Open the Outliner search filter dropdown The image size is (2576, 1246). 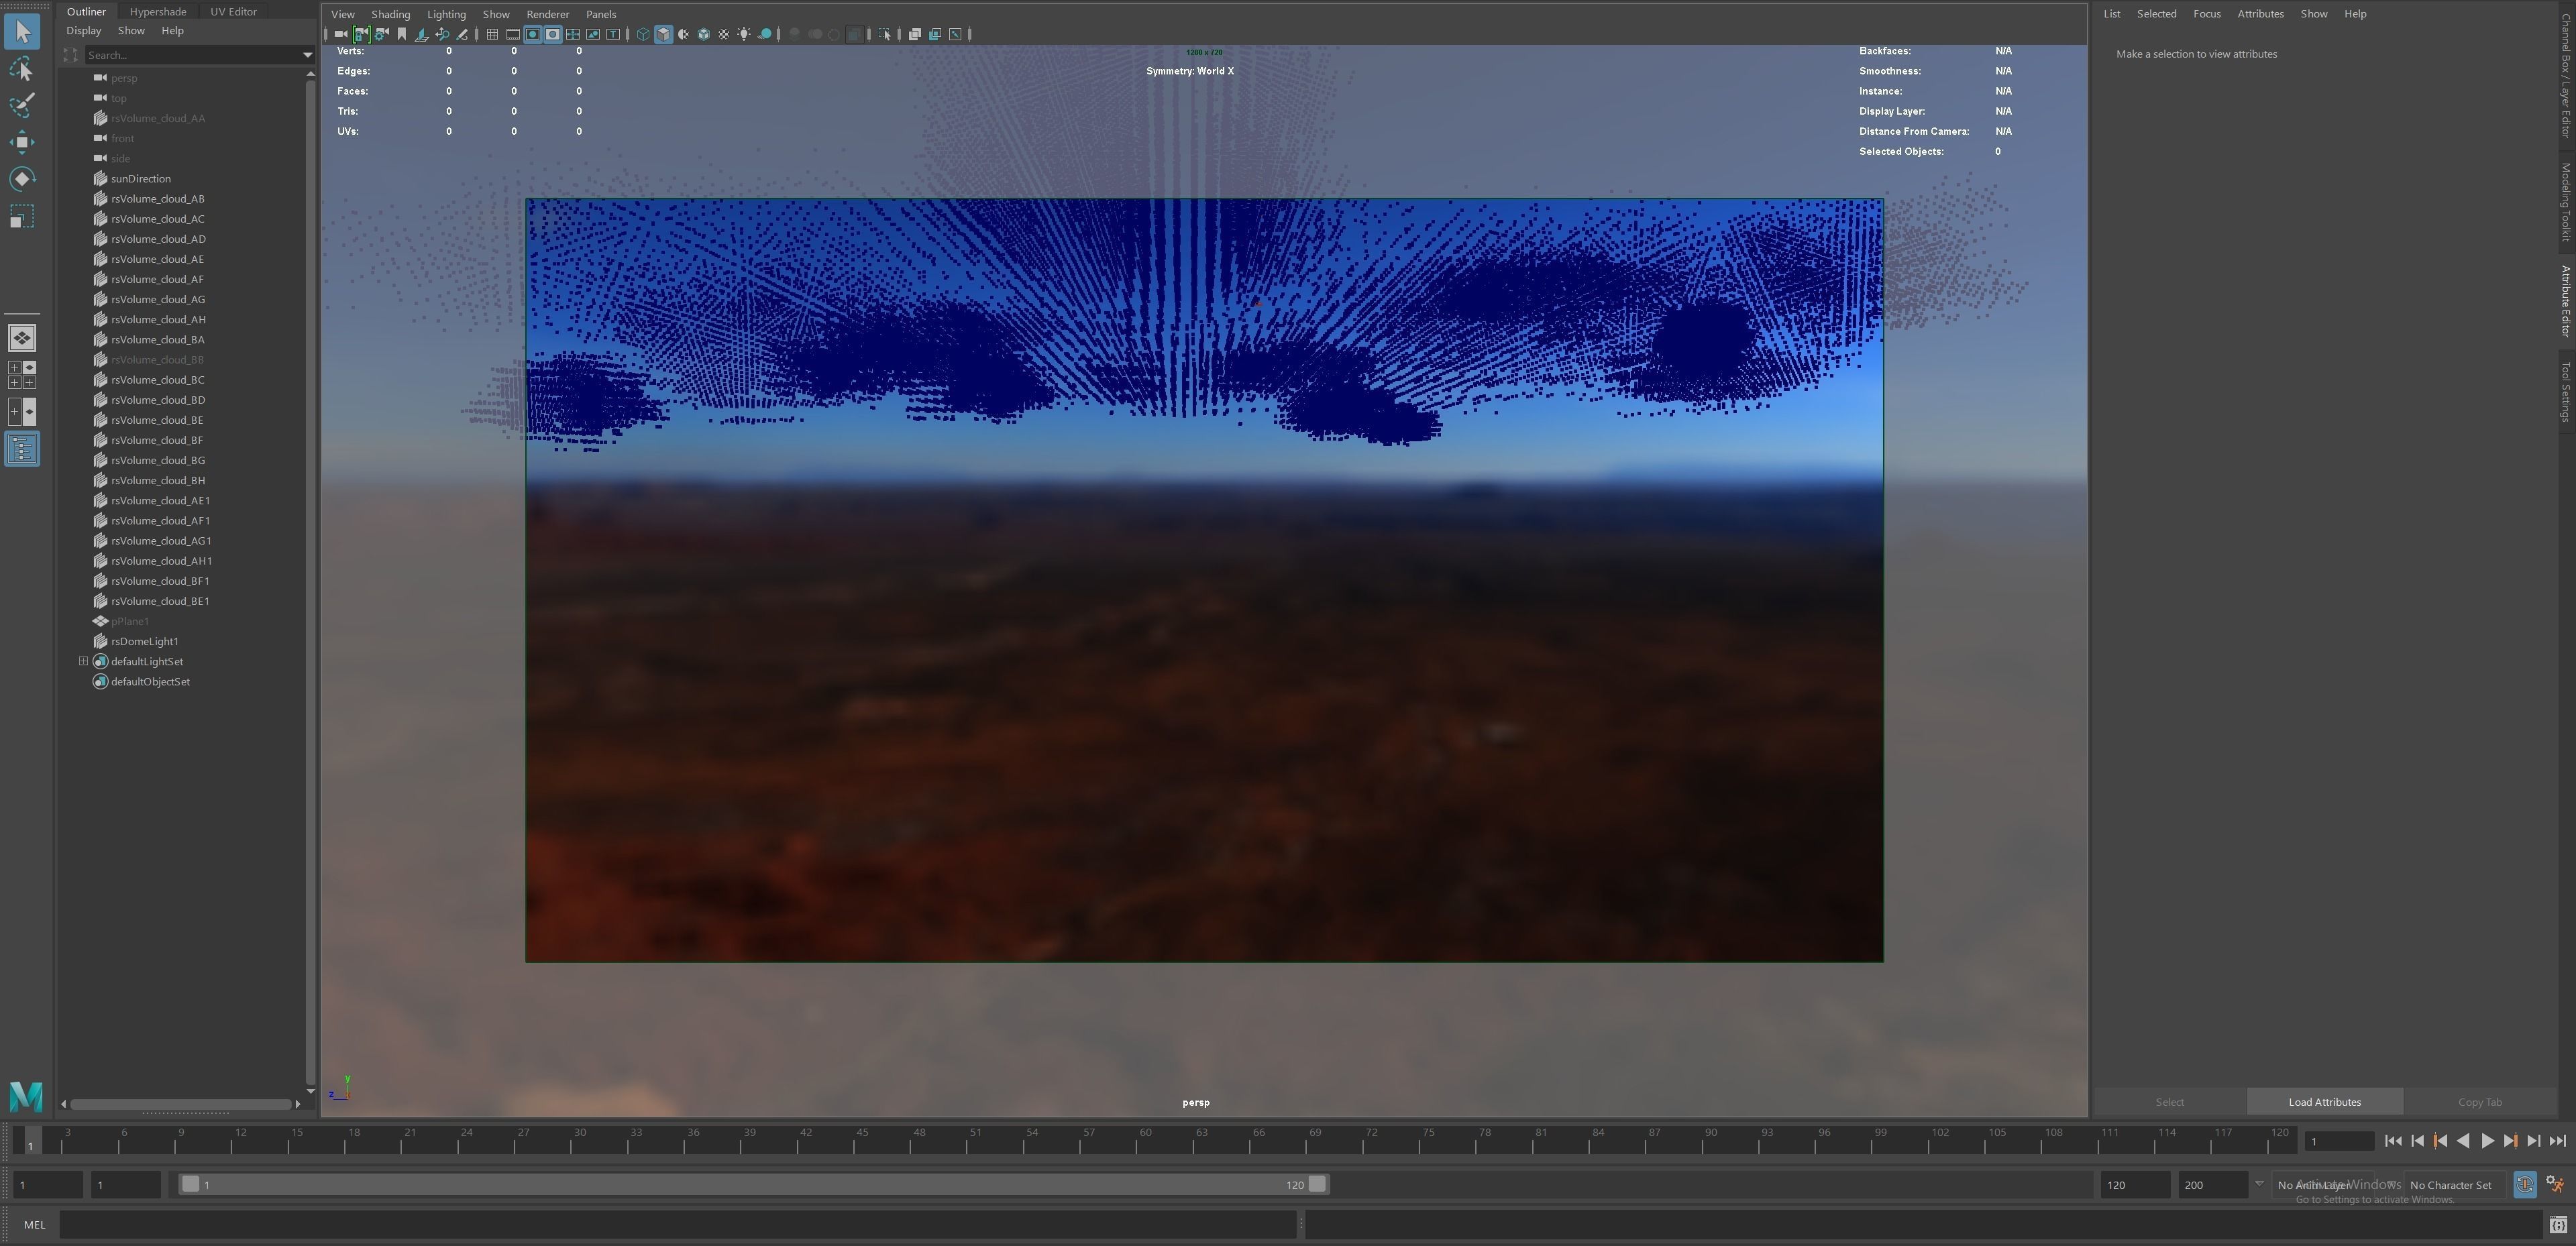click(x=307, y=55)
